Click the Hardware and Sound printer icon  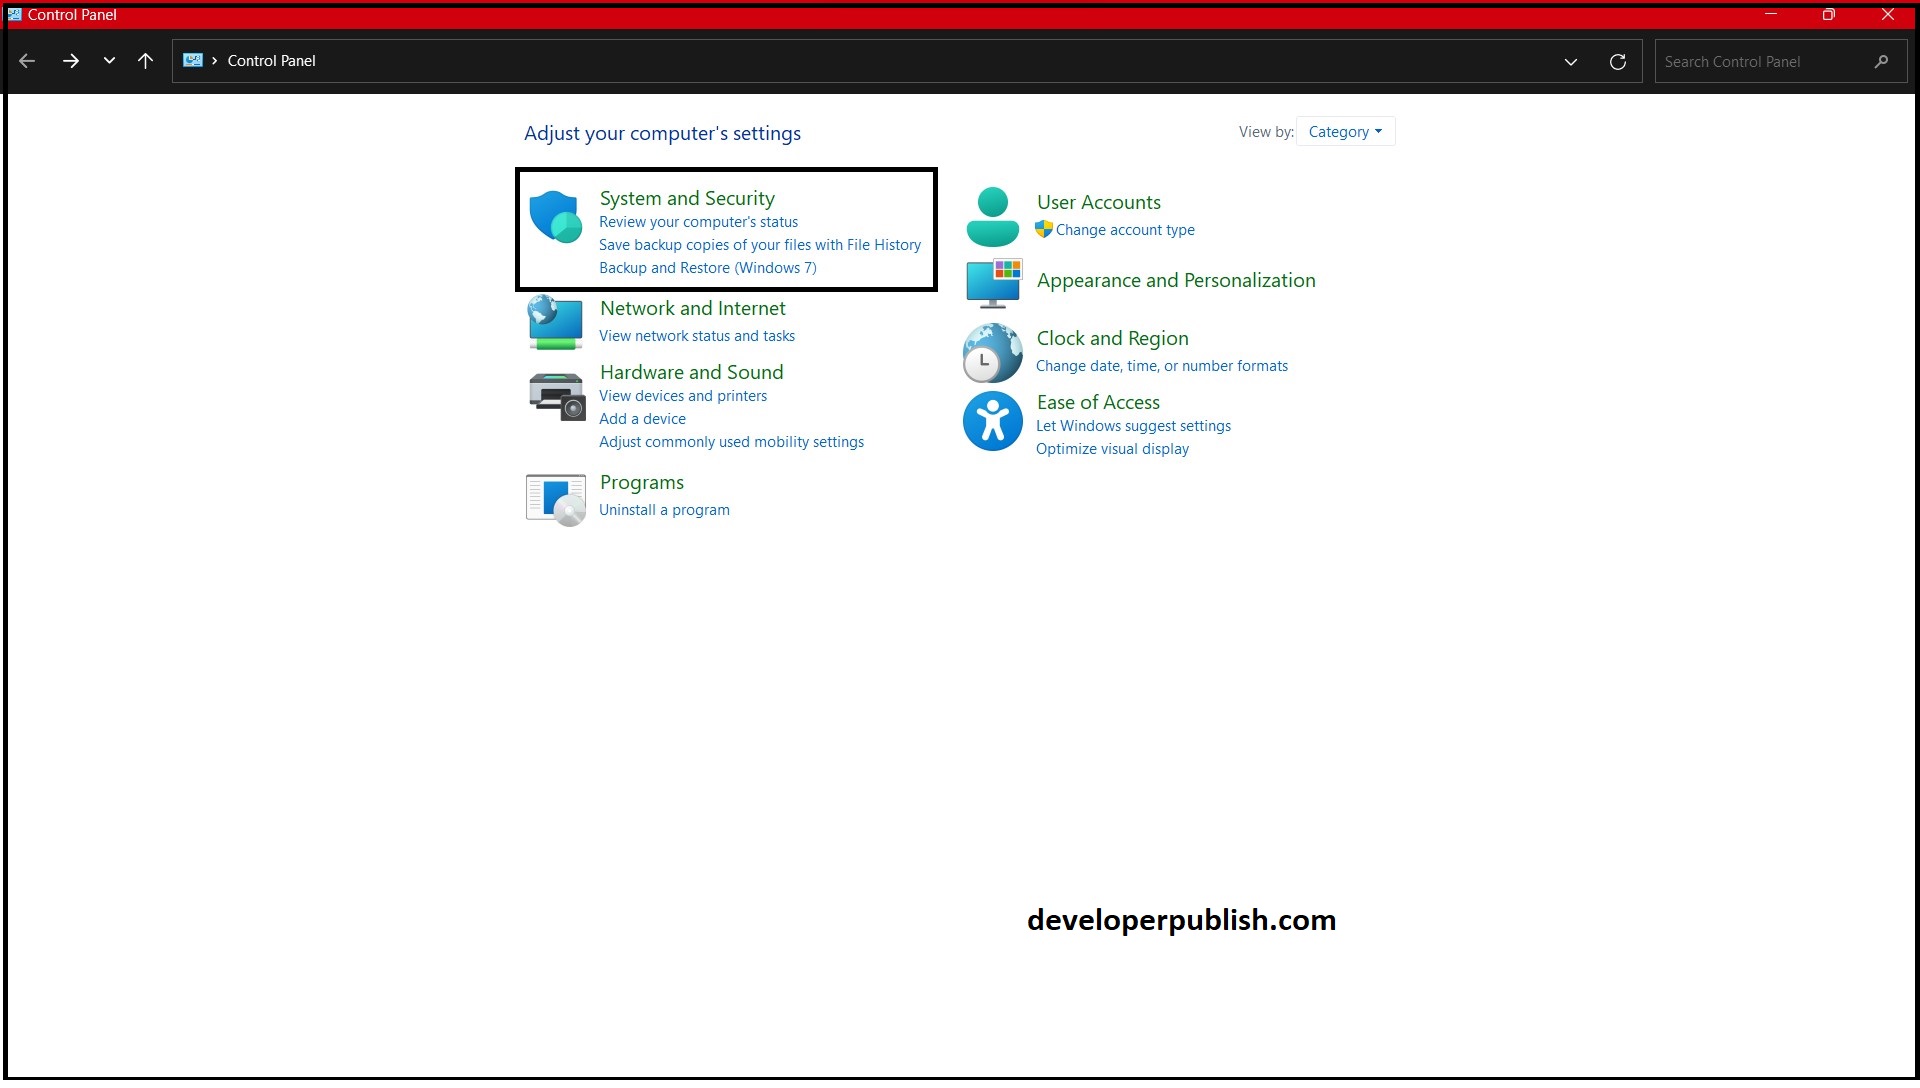(x=556, y=396)
